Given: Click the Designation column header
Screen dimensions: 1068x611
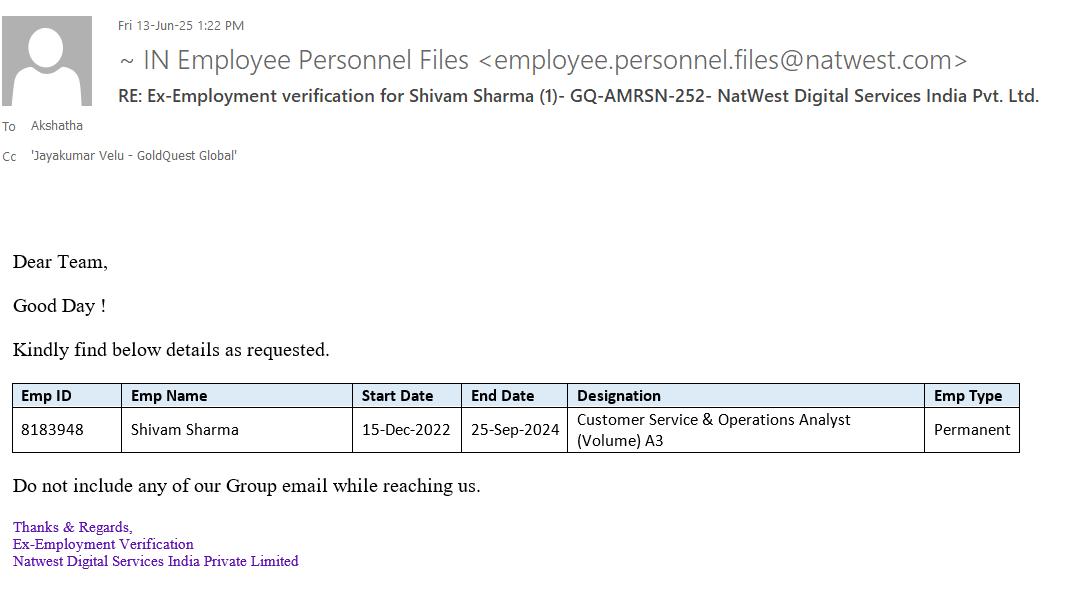Looking at the screenshot, I should (618, 396).
